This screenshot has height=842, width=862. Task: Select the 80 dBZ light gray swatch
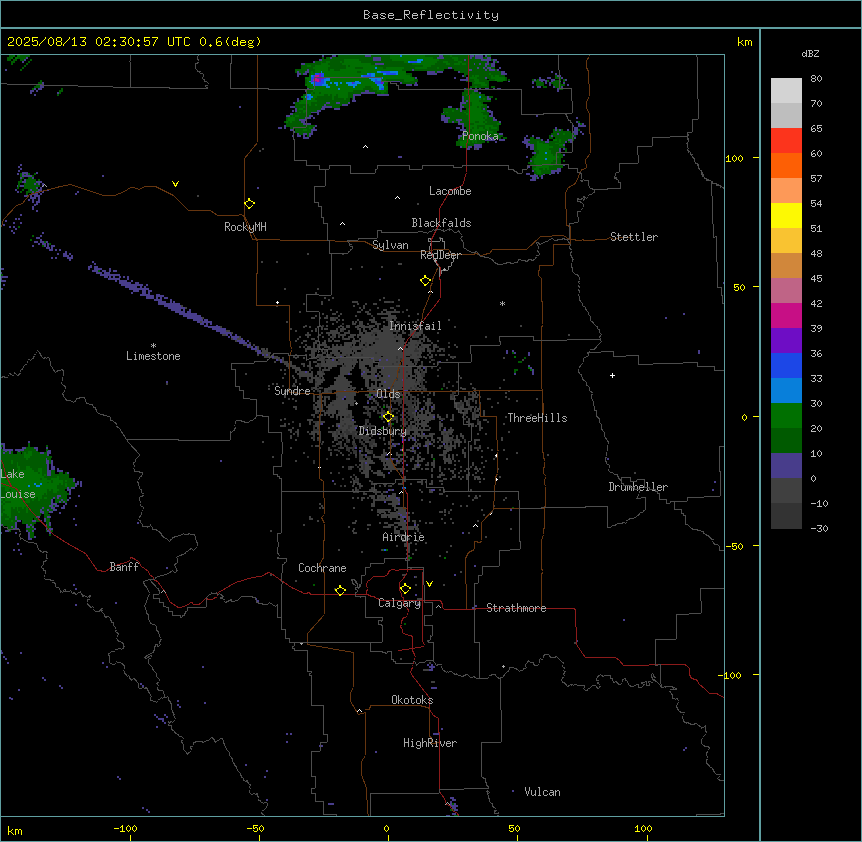coord(786,90)
